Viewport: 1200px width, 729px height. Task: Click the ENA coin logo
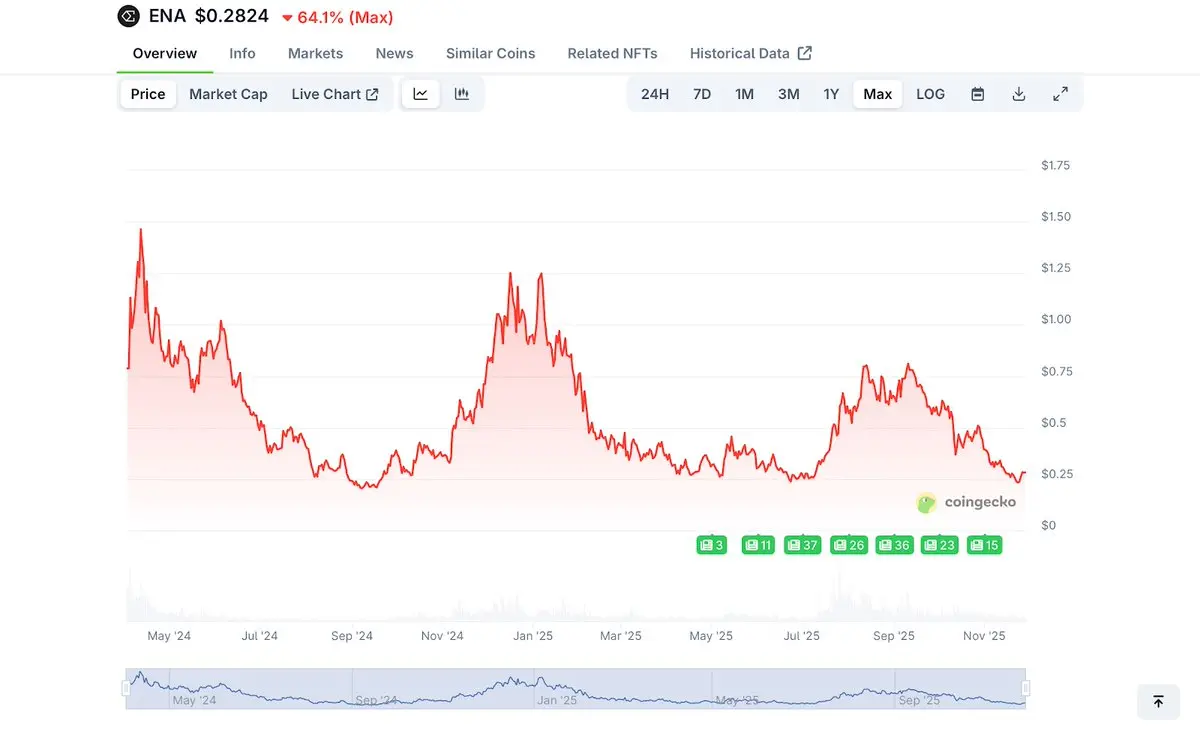129,16
